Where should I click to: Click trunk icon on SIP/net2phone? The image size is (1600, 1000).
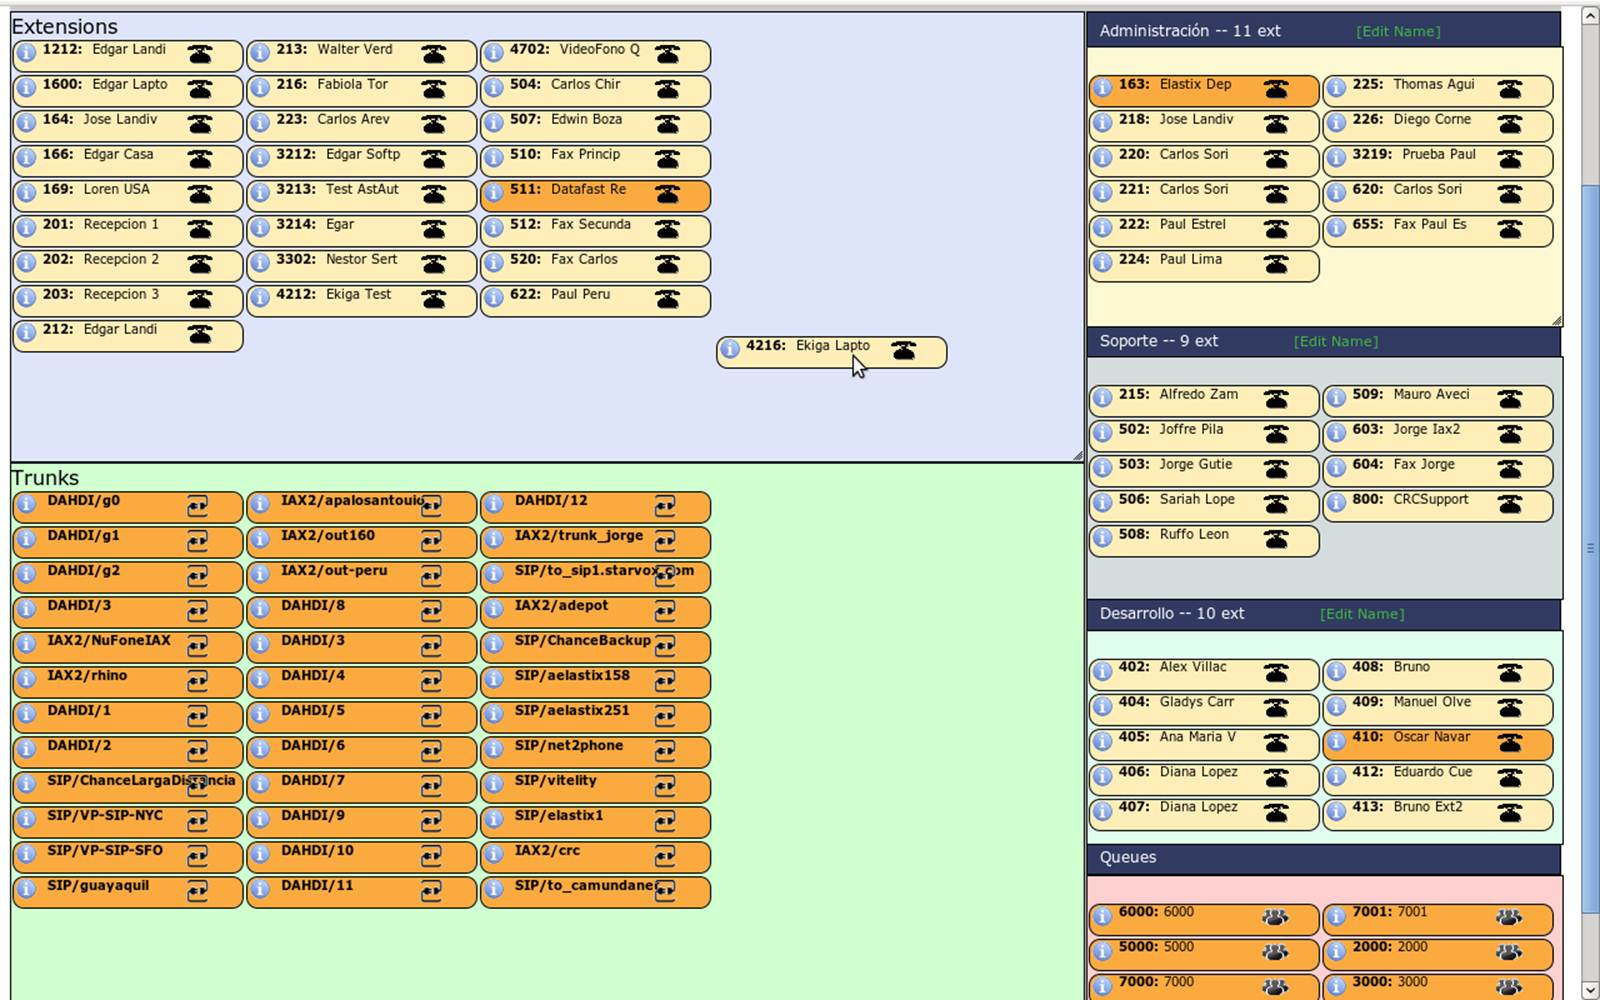coord(665,751)
